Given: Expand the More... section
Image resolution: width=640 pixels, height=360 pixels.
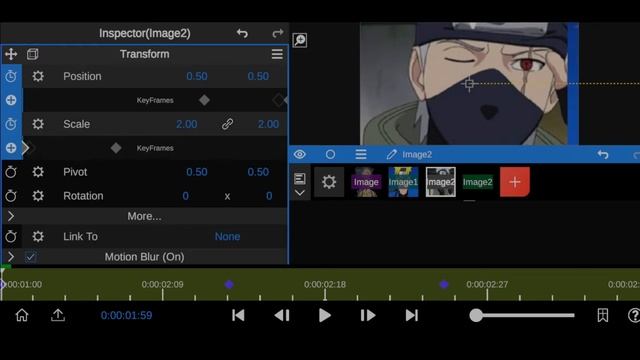Looking at the screenshot, I should point(11,216).
